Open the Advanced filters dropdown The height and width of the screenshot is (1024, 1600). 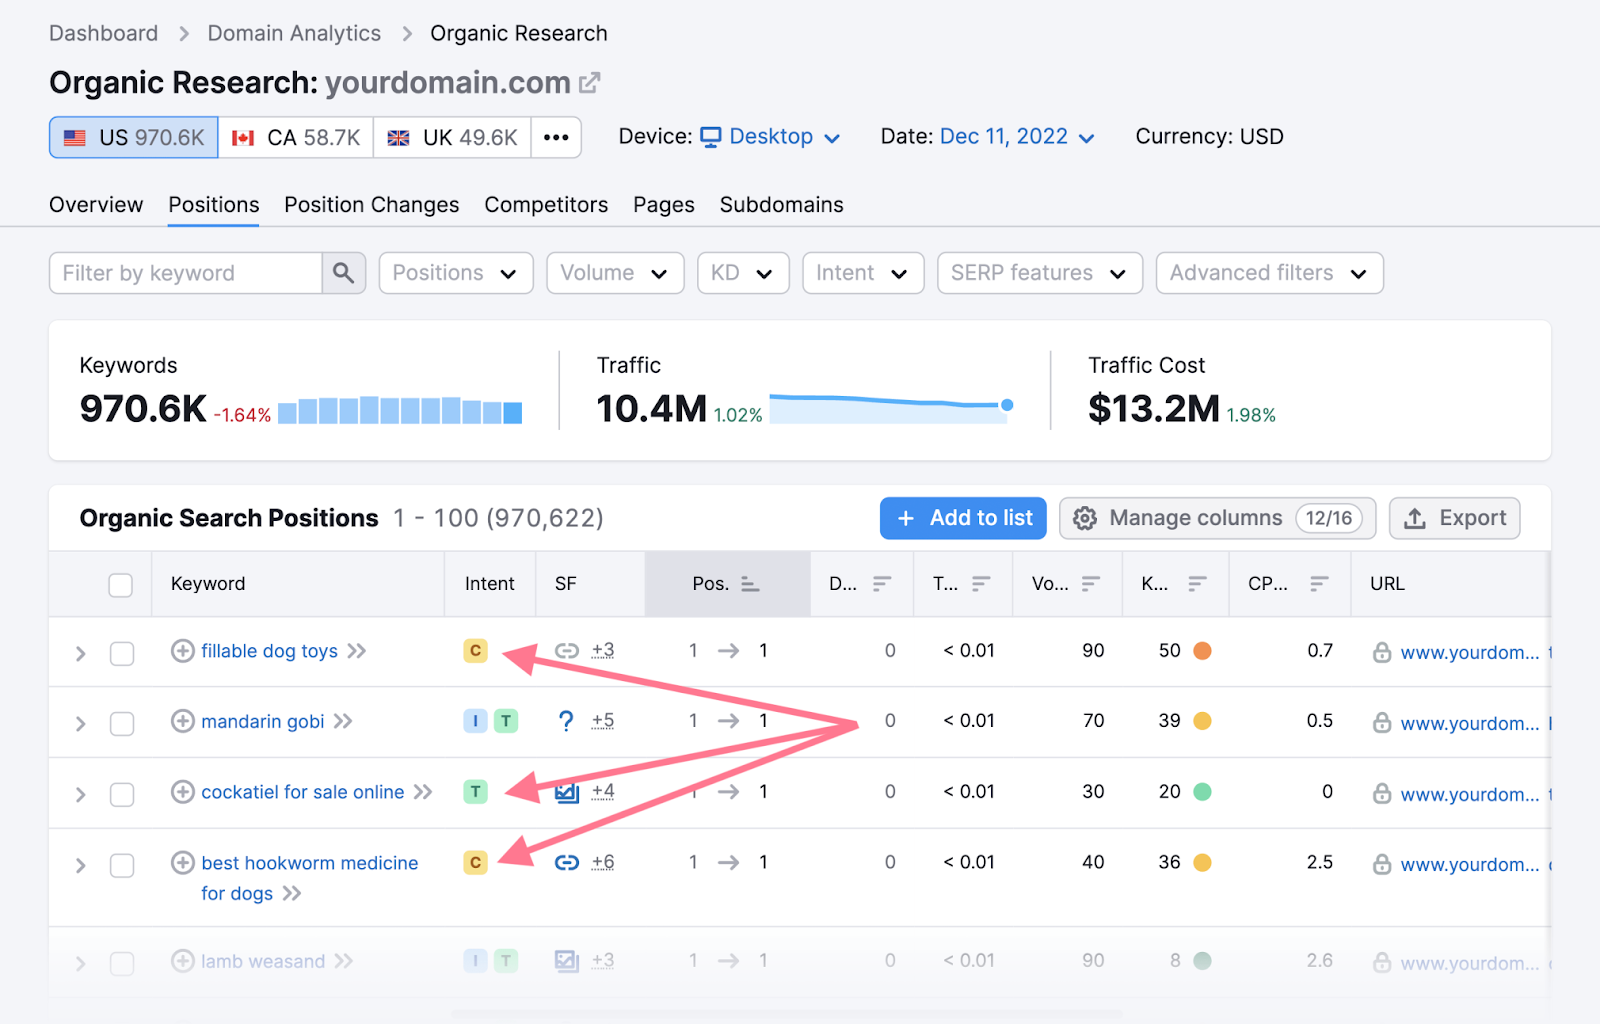pos(1268,272)
